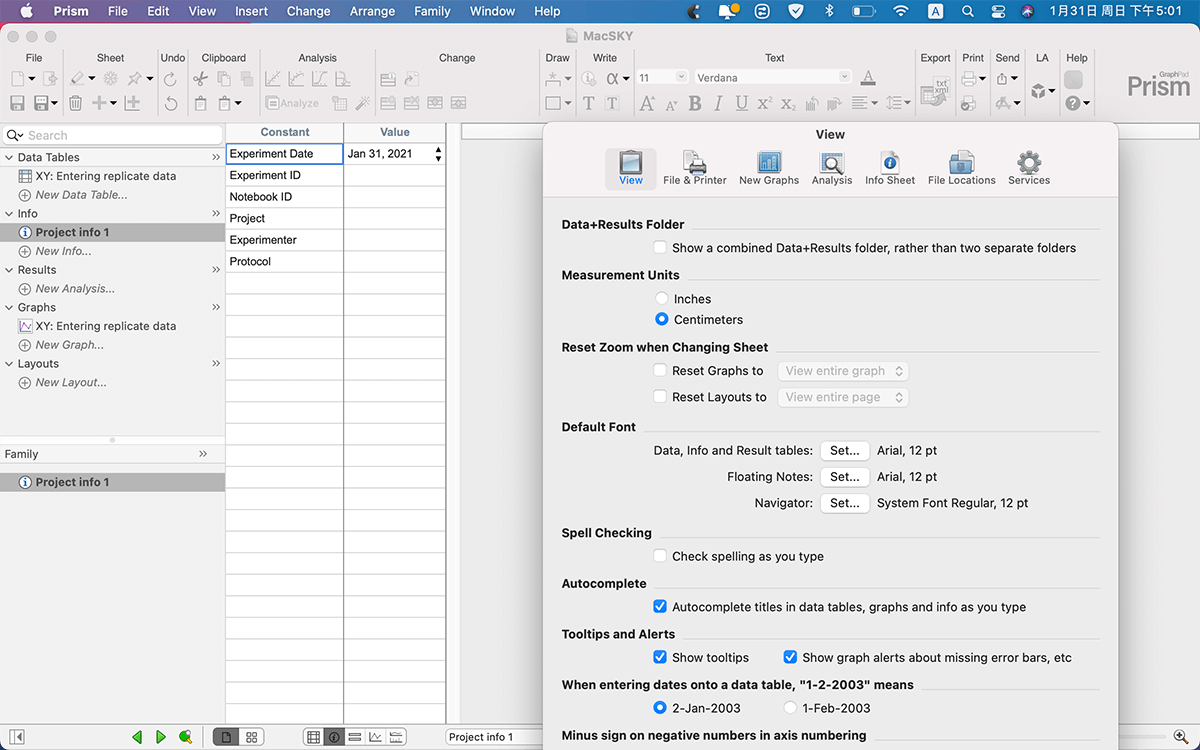Click the Underline formatting icon
Viewport: 1200px width, 750px height.
pyautogui.click(x=741, y=103)
